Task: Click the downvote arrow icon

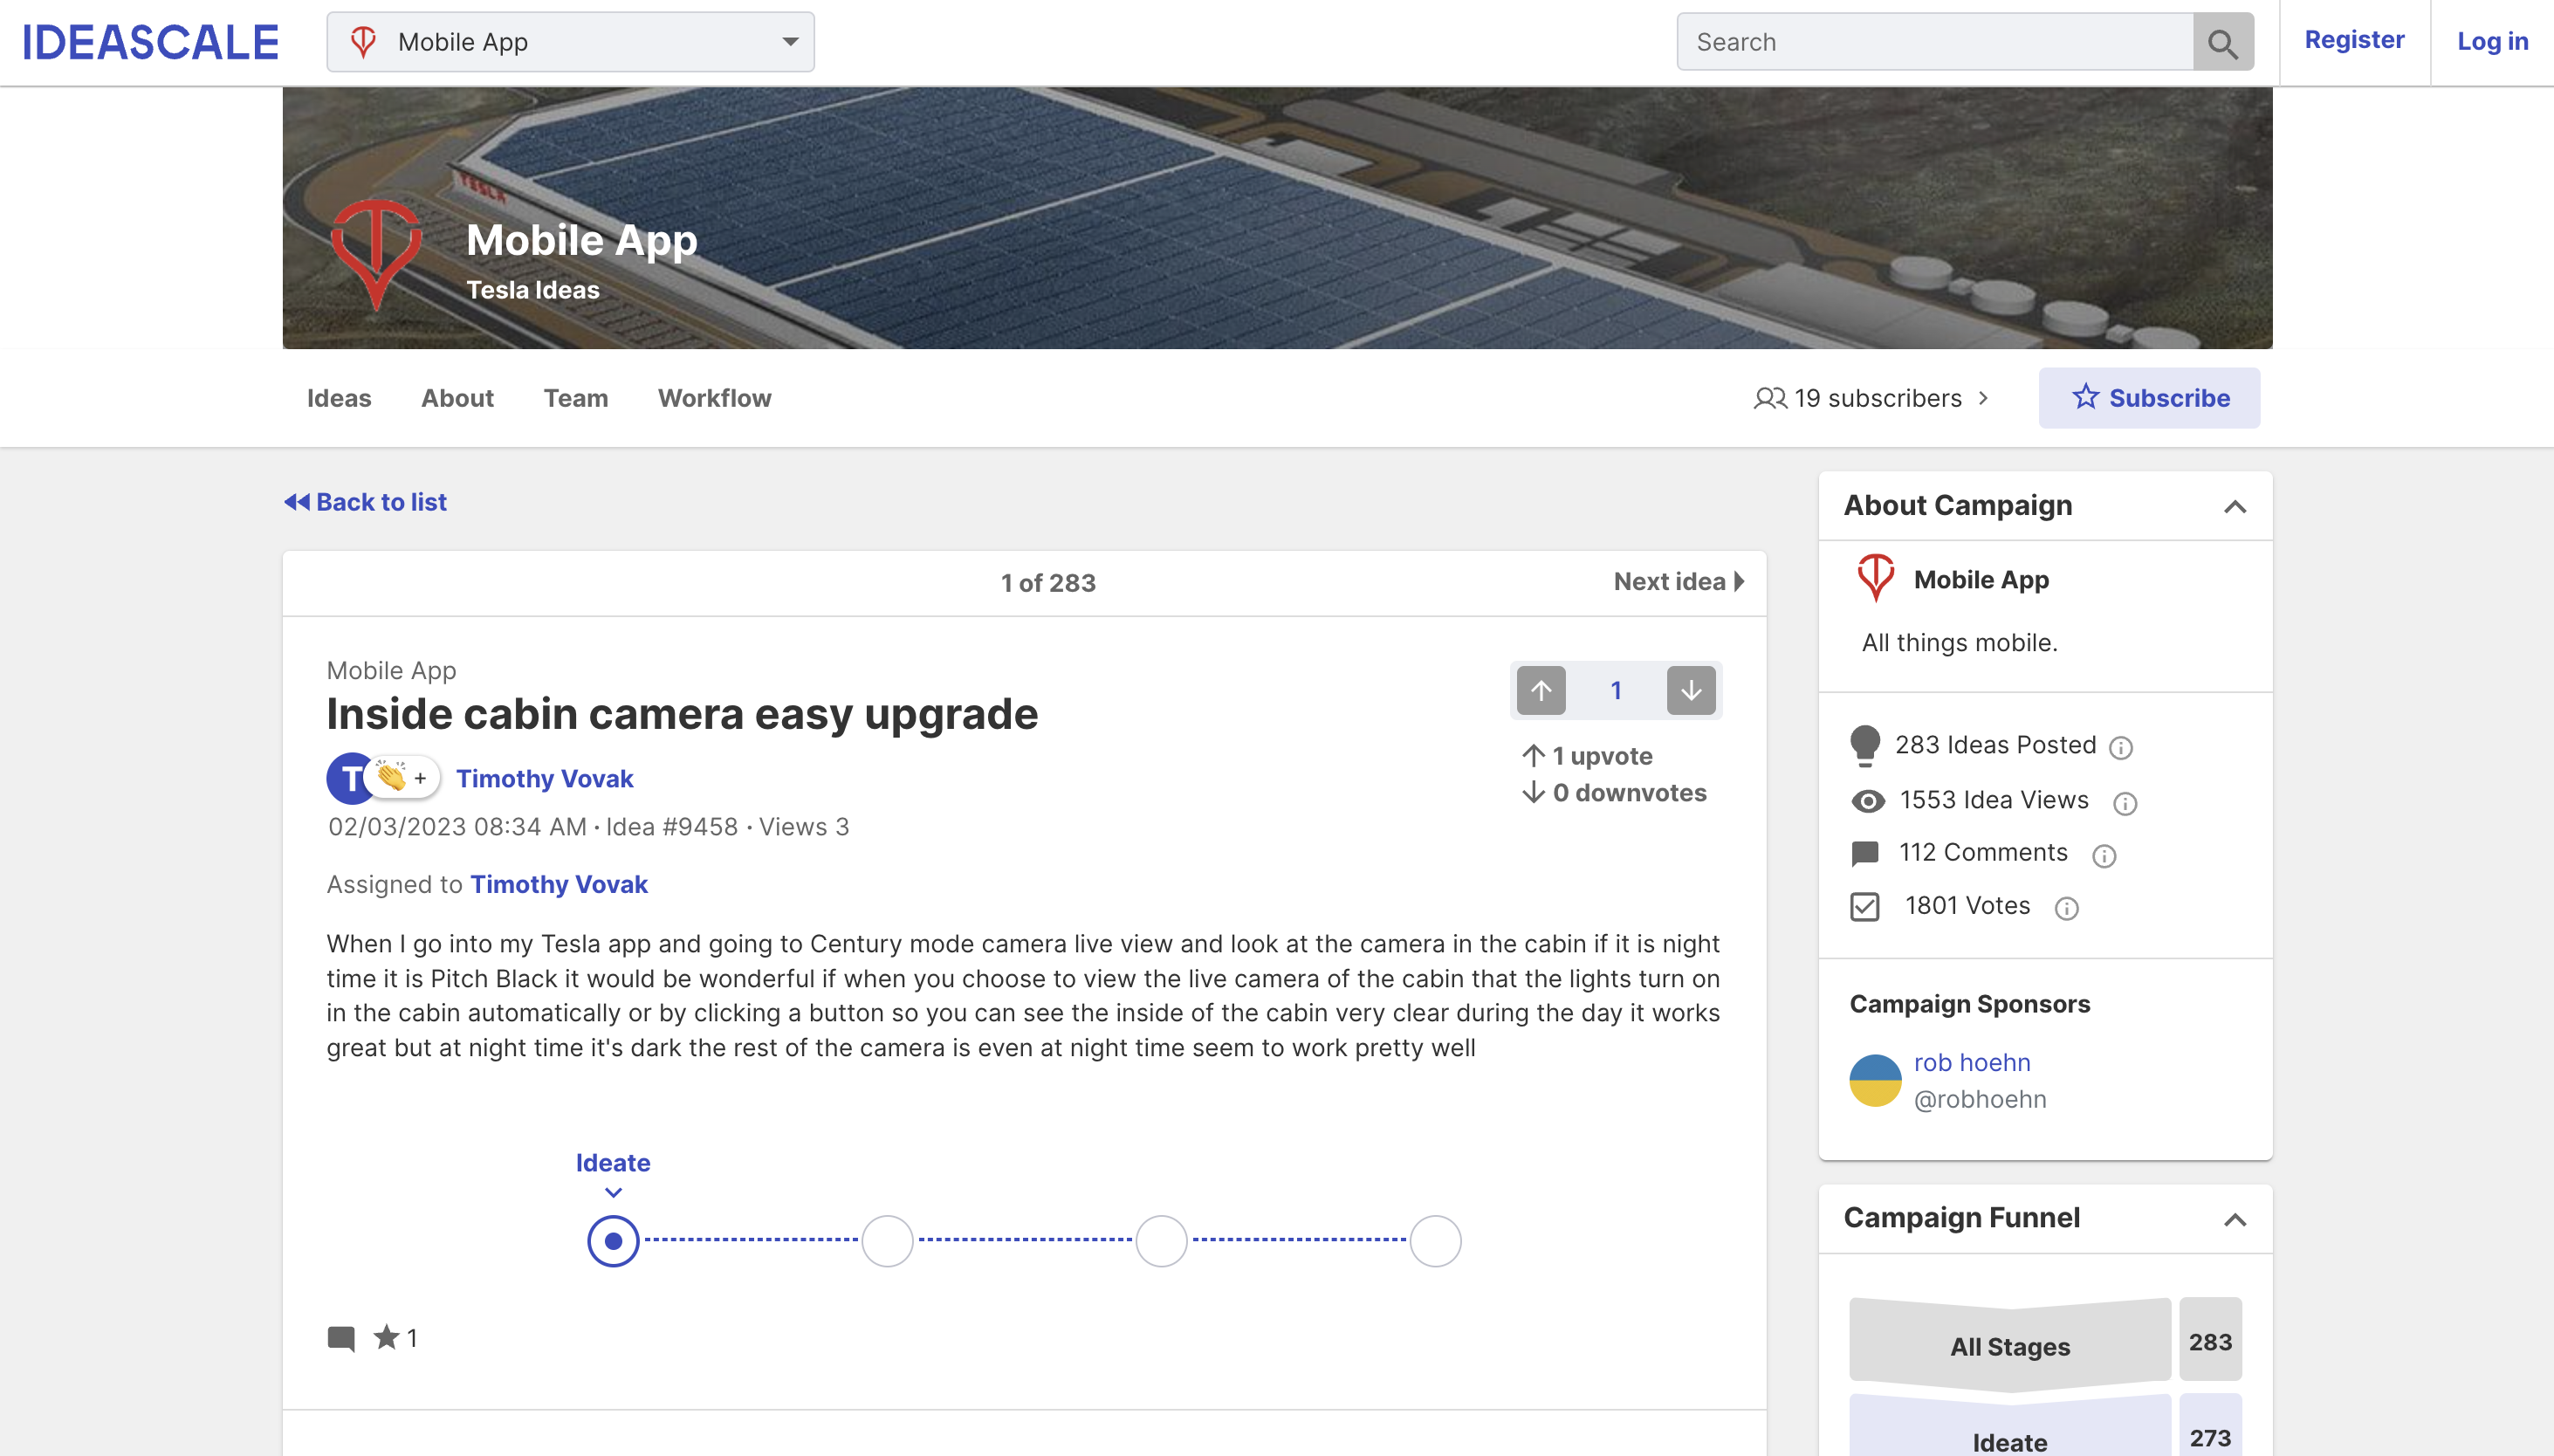Action: 1691,690
